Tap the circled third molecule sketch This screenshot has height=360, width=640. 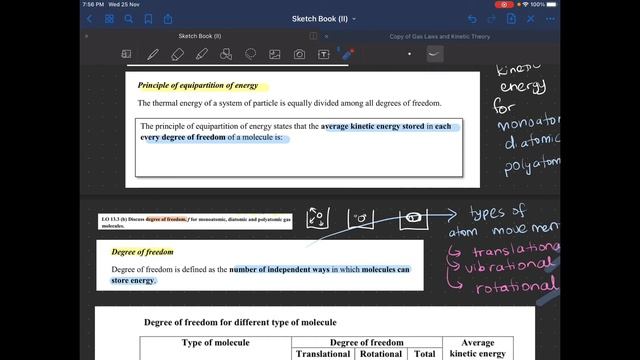413,218
